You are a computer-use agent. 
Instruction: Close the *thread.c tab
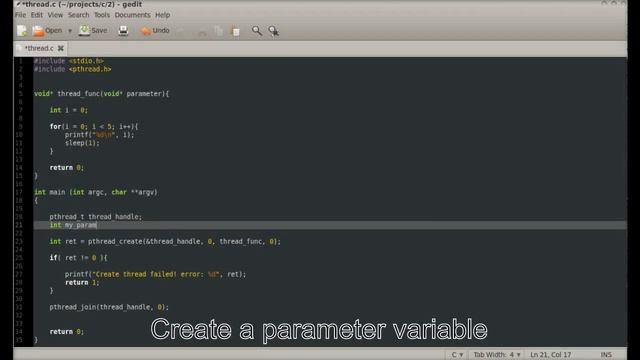61,48
